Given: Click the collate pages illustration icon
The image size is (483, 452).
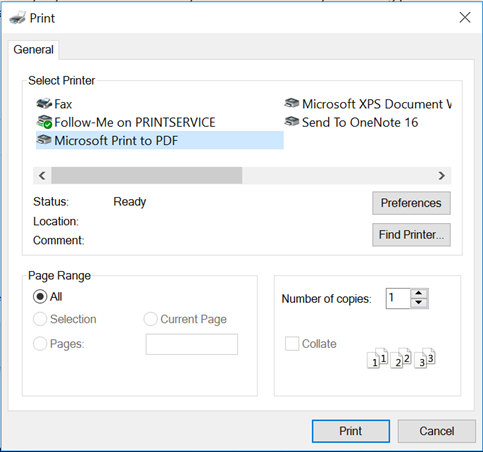Looking at the screenshot, I should pos(401,358).
